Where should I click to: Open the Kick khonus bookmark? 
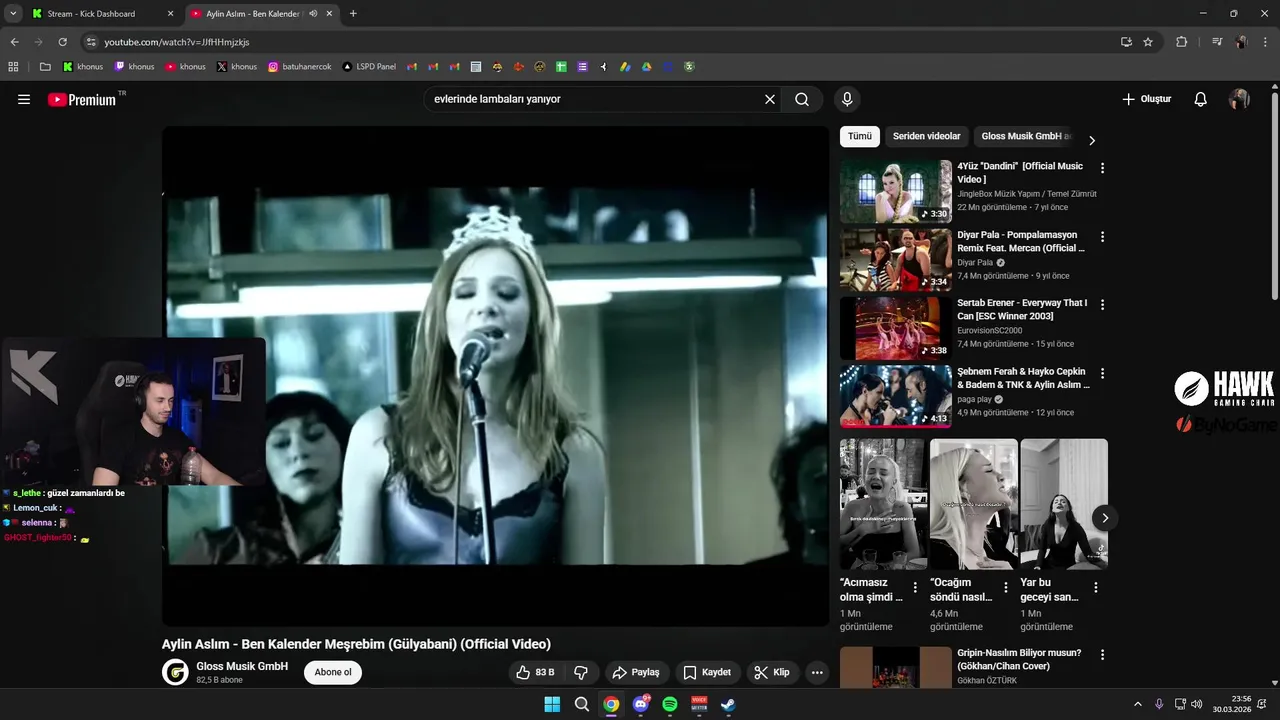click(83, 67)
